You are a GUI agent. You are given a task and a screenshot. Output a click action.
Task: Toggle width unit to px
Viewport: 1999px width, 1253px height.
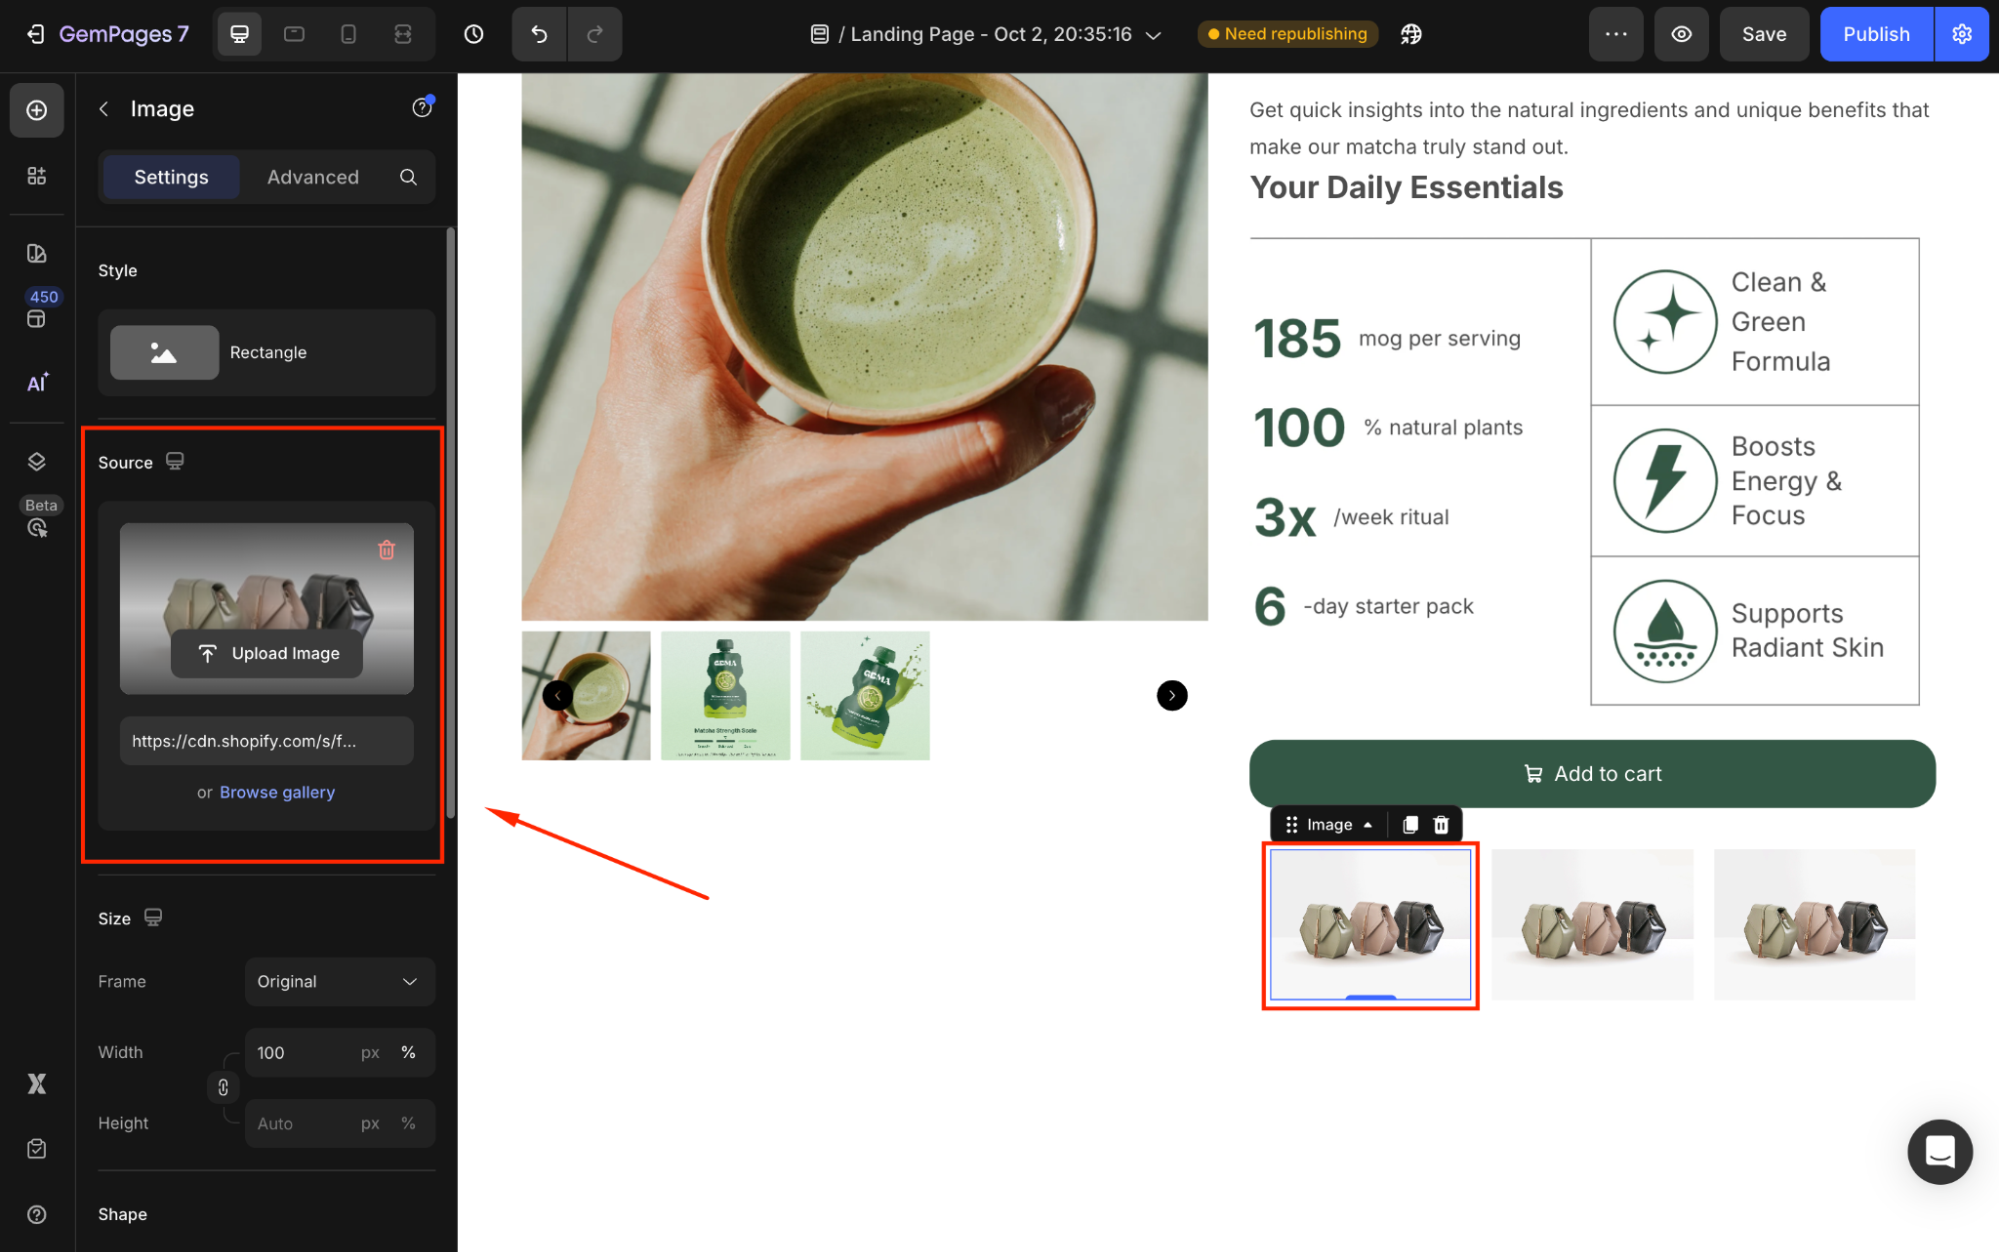[370, 1052]
